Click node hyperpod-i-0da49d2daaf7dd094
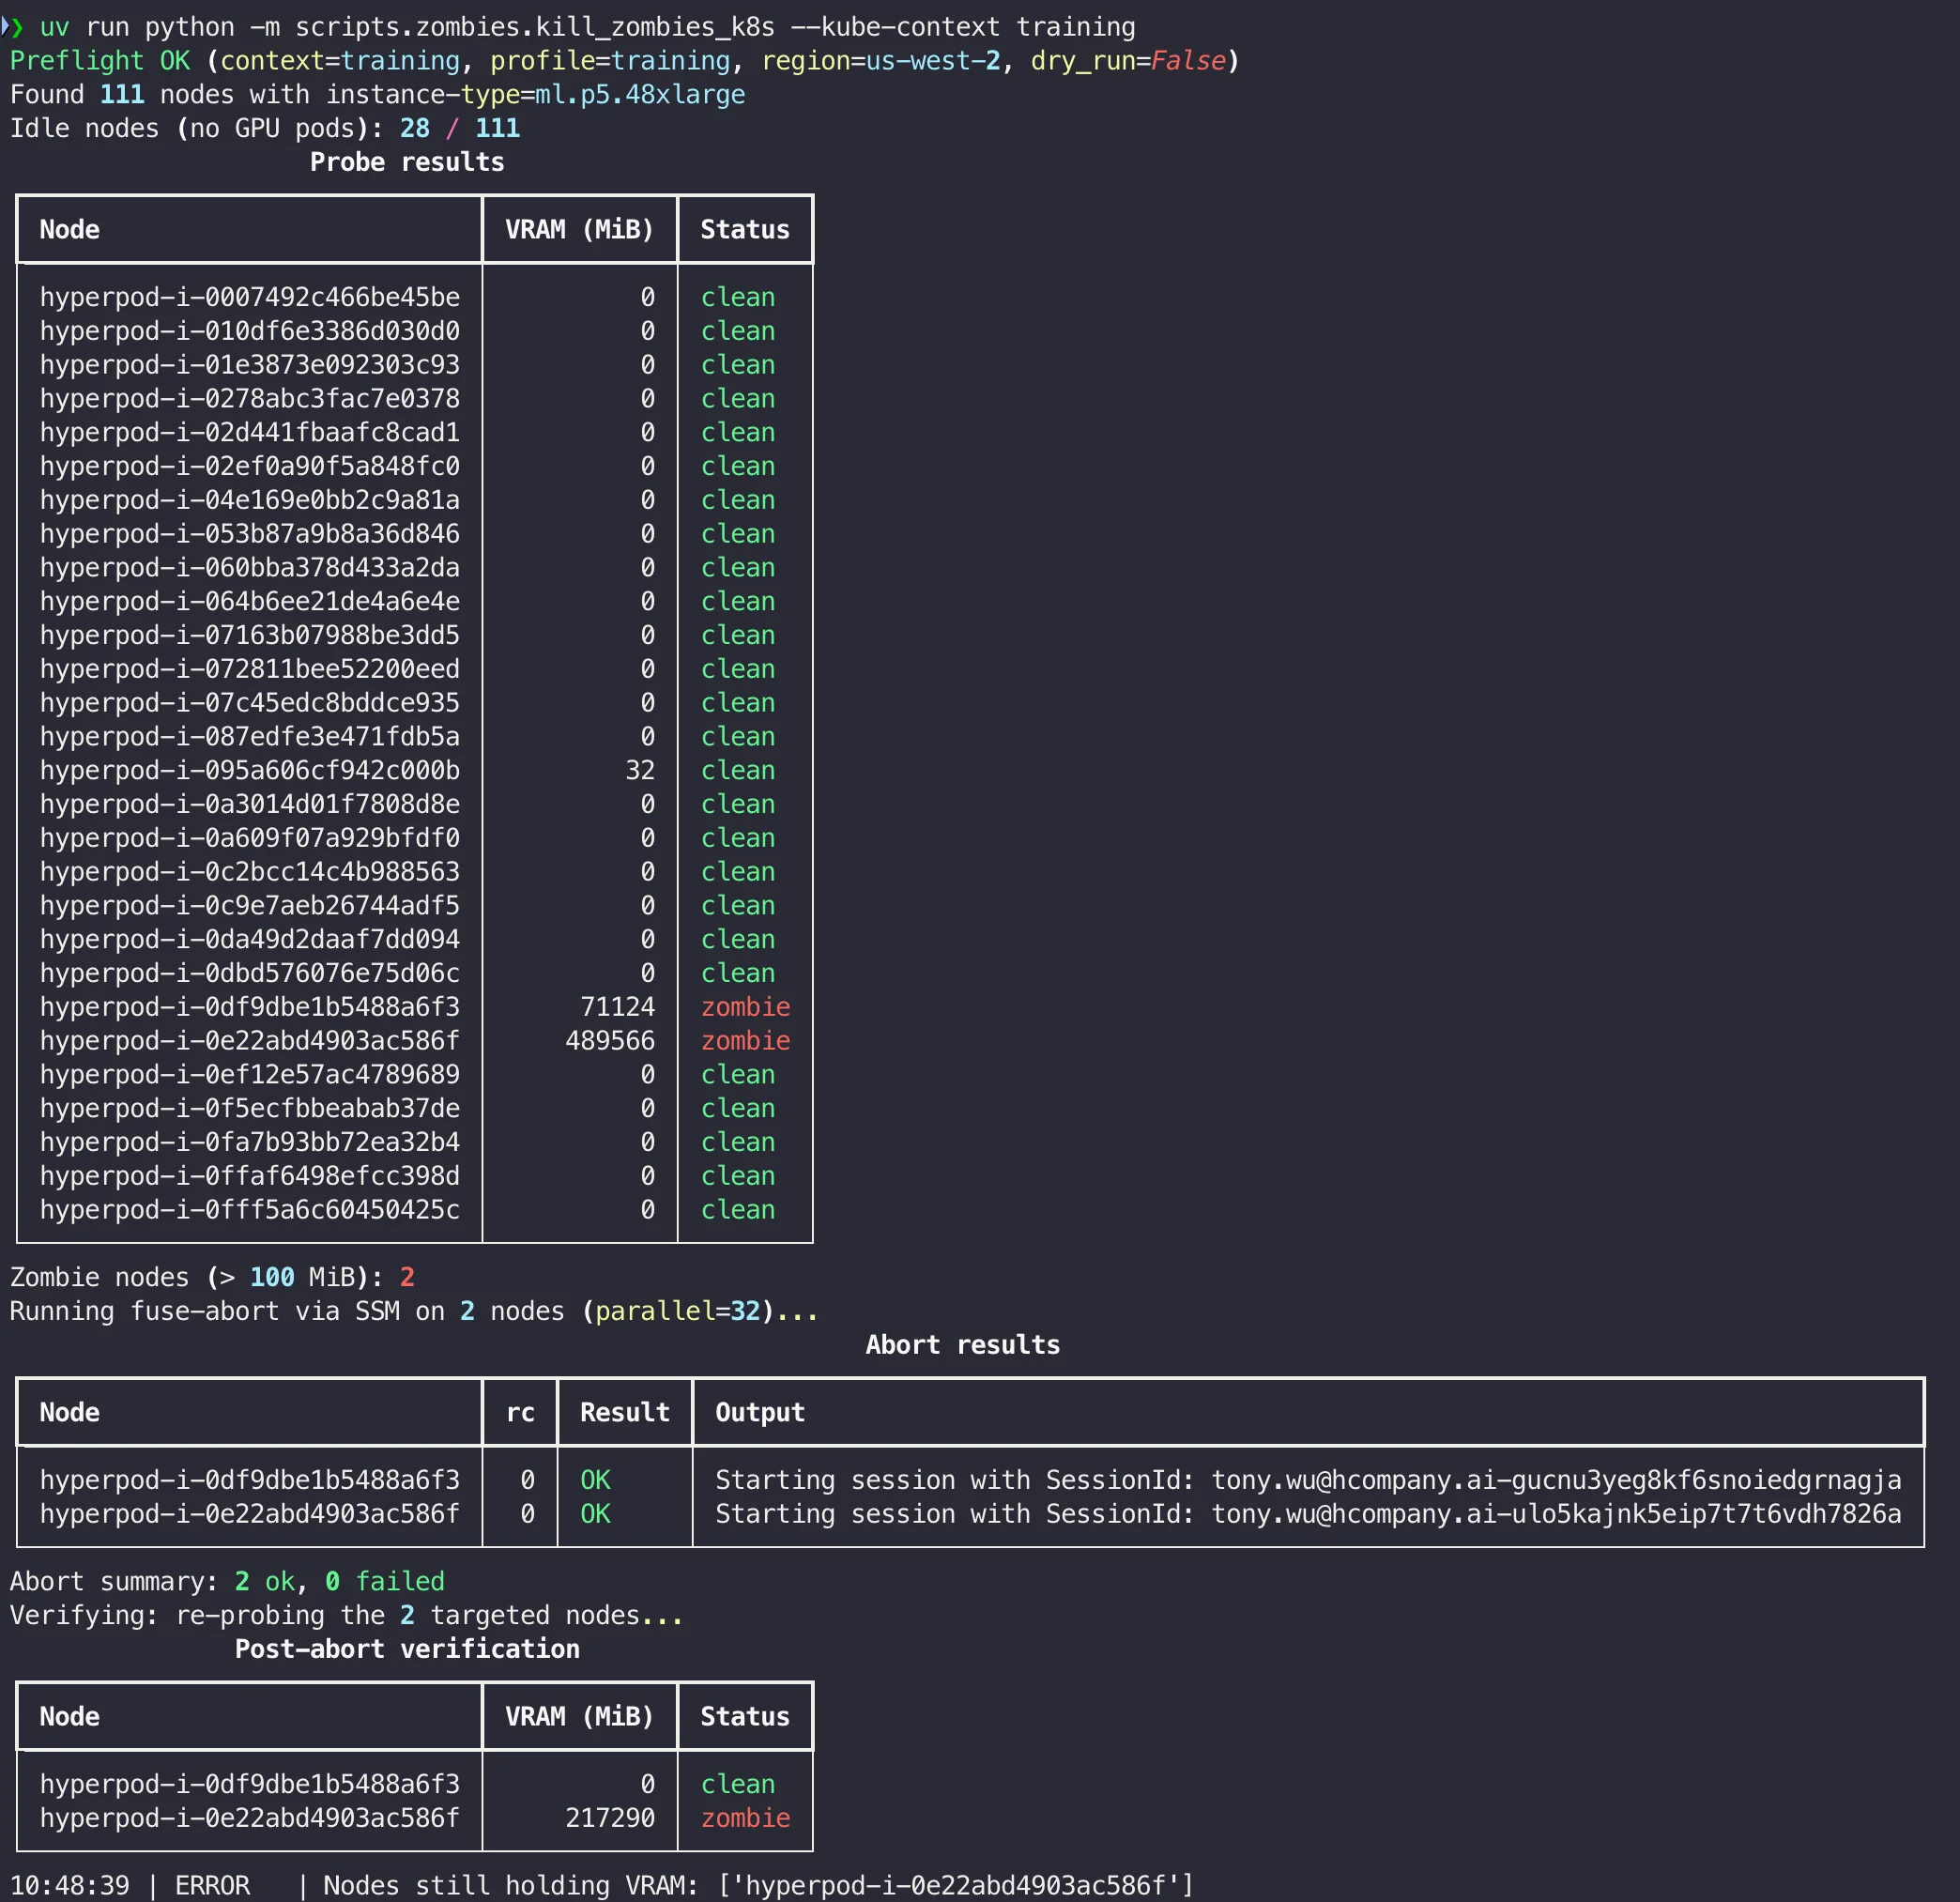The width and height of the screenshot is (1960, 1902). coord(250,939)
